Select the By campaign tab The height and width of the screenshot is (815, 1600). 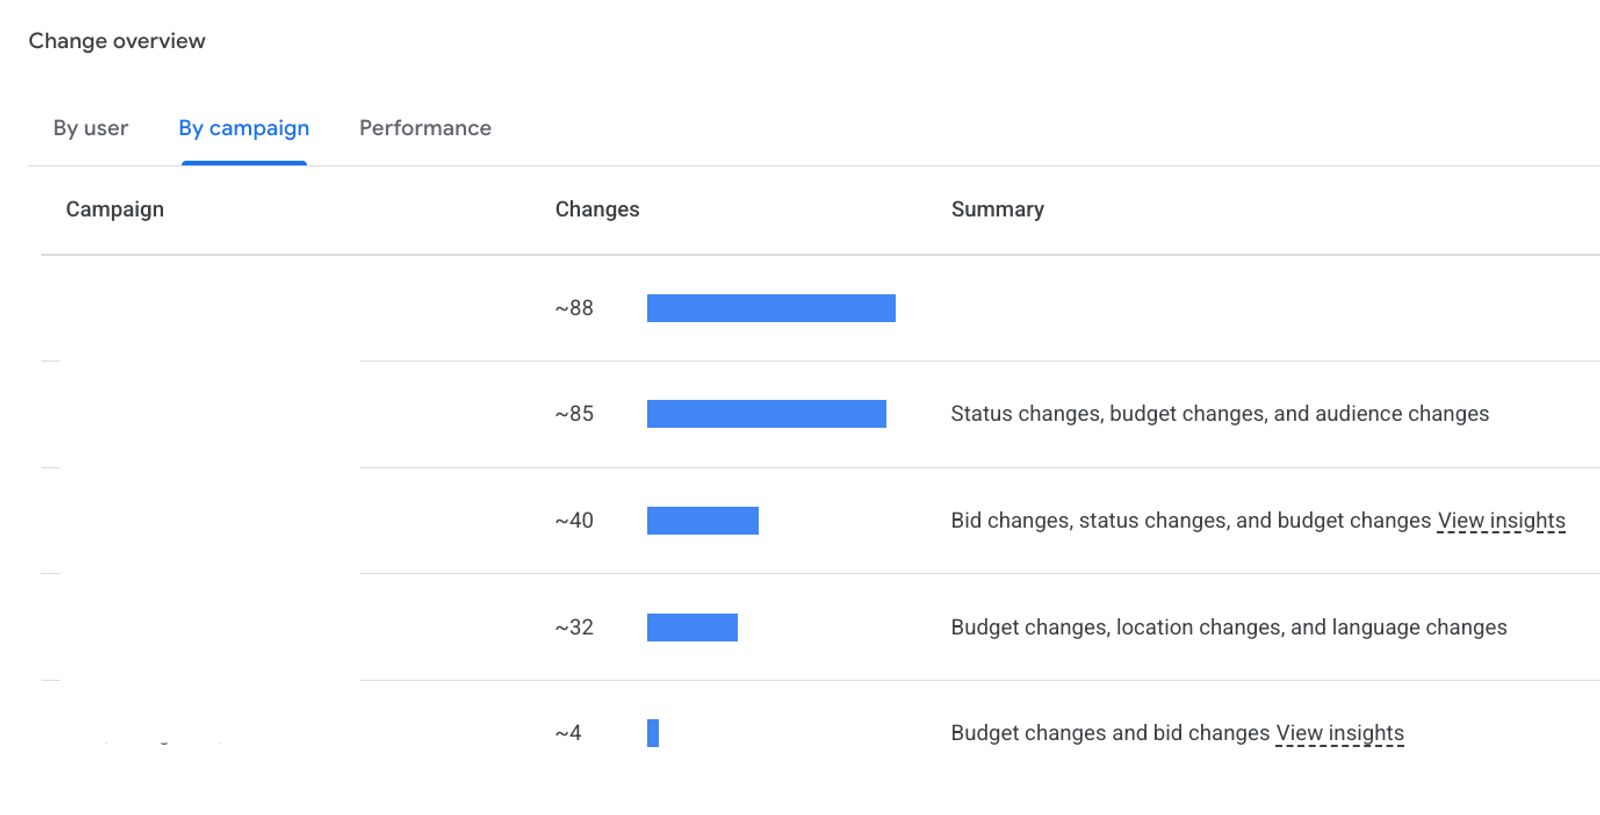pos(244,128)
